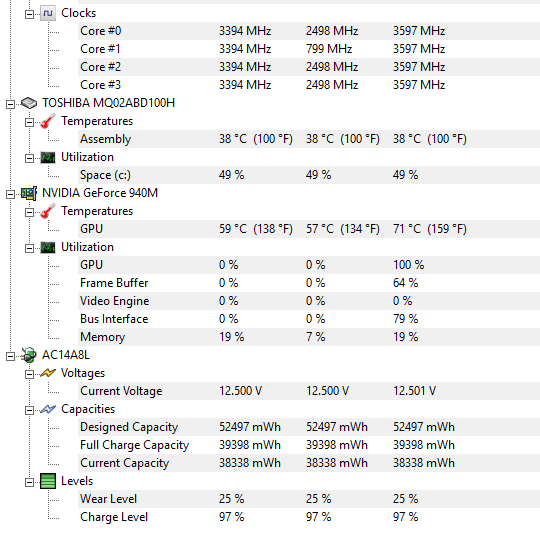Collapse the AC14A8L battery node

click(11, 356)
